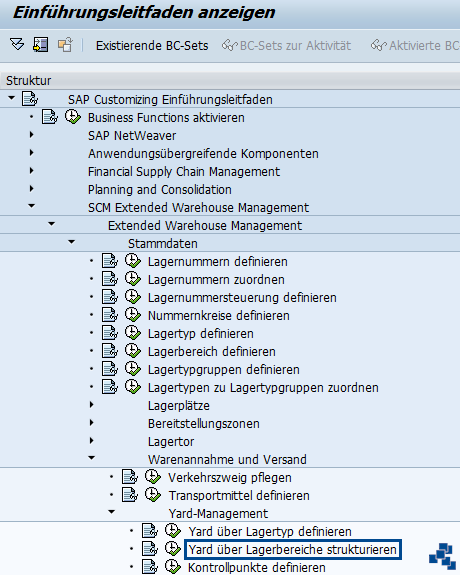Open documentation icon for Lagerbereich definieren
The image size is (460, 575).
tap(110, 351)
